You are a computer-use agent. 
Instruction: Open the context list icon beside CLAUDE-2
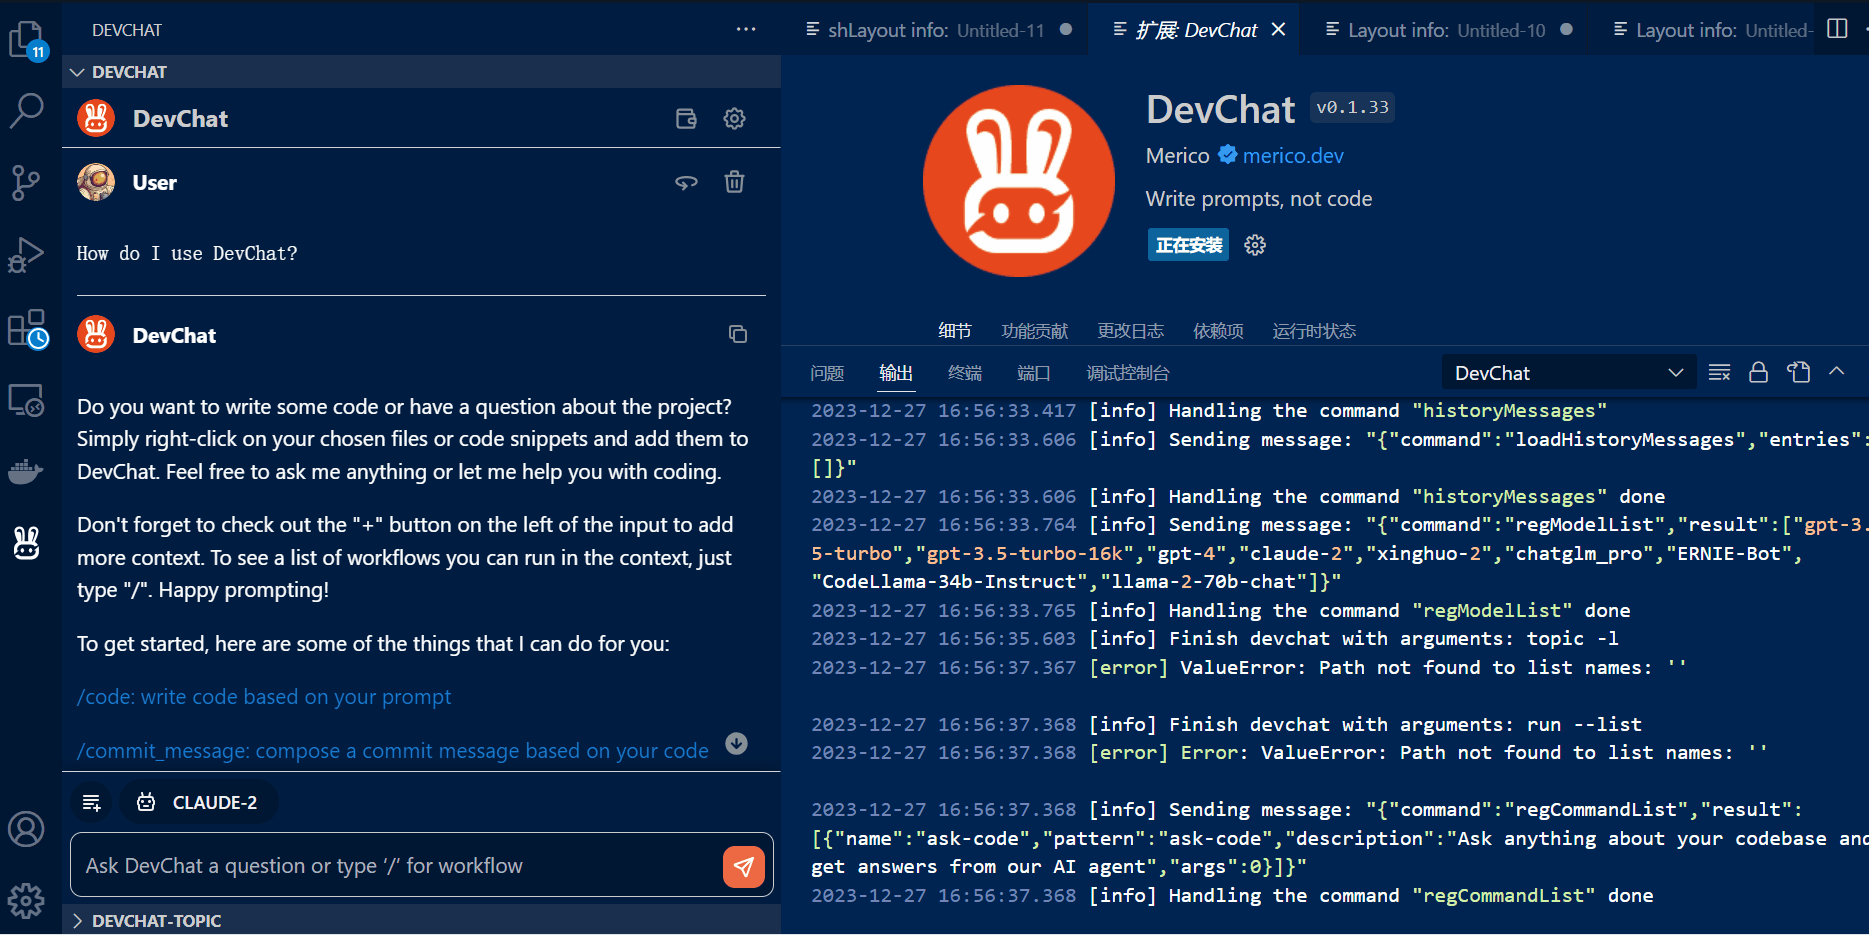(92, 802)
